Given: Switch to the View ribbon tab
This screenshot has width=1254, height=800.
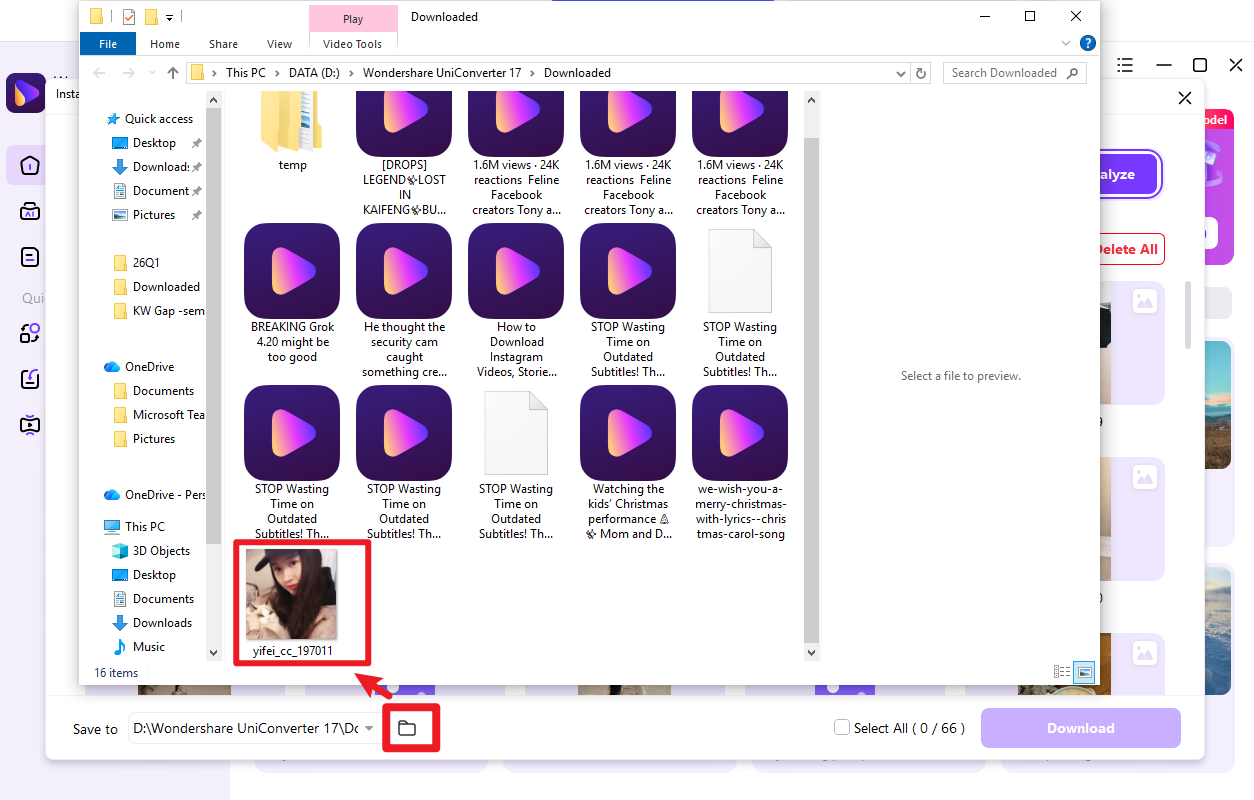Looking at the screenshot, I should click(x=279, y=43).
